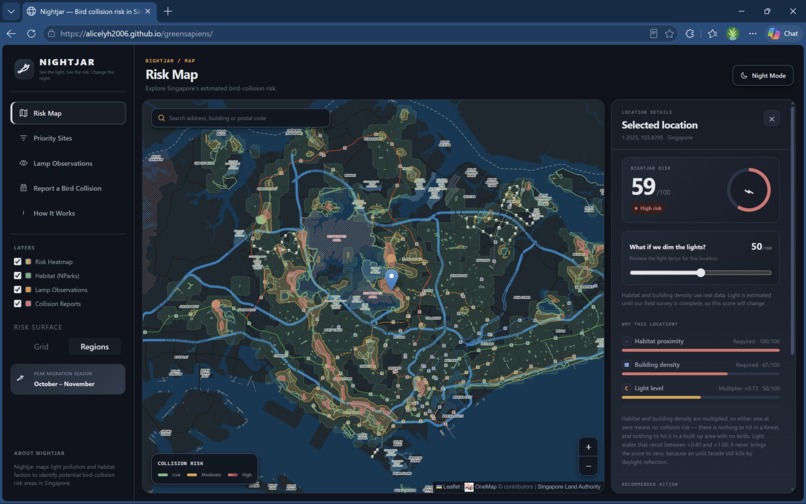This screenshot has width=806, height=504.
Task: Open How It Works page
Action: coord(68,213)
